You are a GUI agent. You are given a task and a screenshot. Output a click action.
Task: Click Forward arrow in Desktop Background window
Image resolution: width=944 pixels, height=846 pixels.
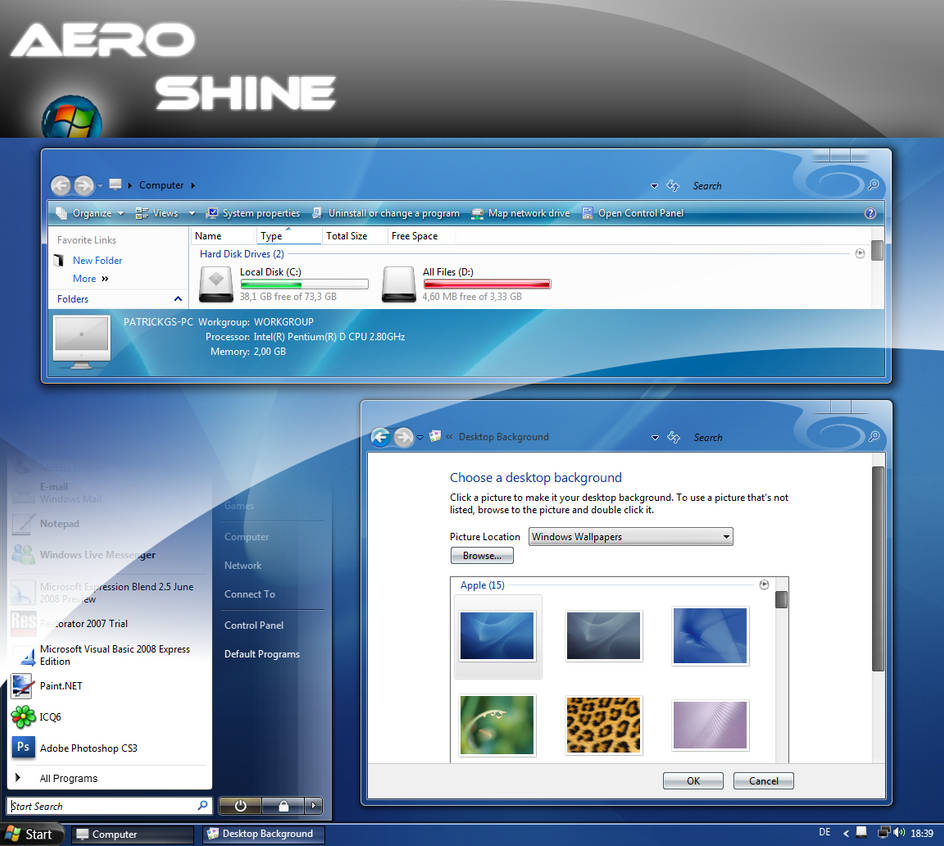pos(403,437)
